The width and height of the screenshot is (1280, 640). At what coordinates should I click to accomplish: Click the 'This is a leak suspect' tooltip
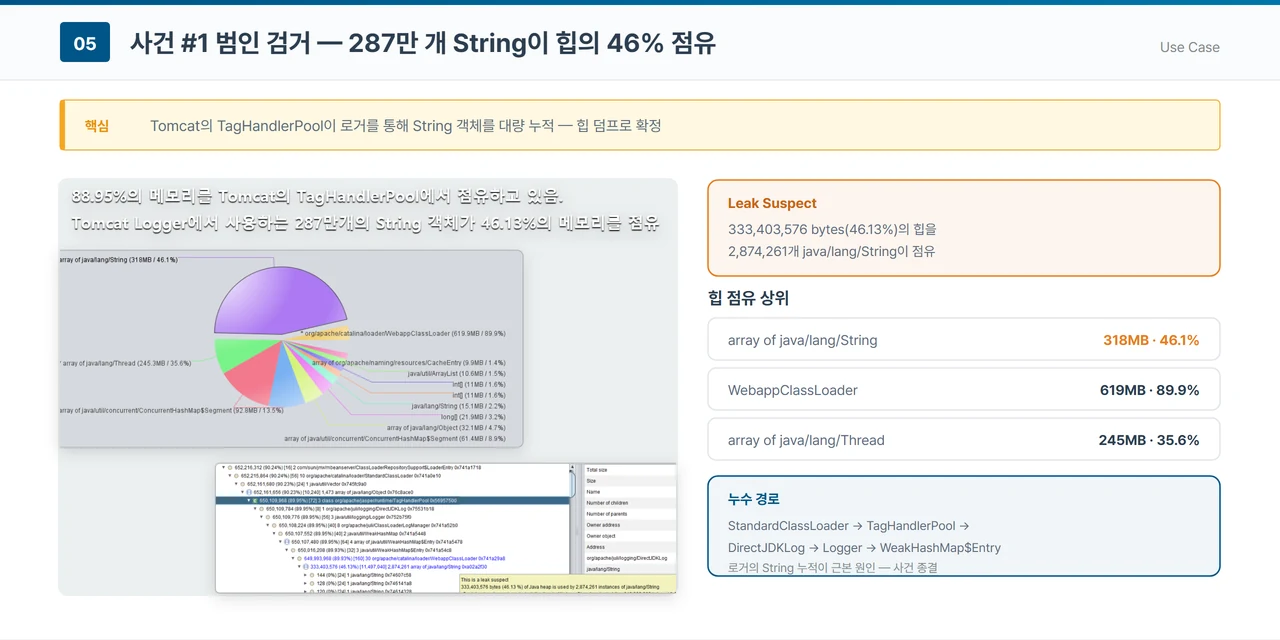tap(568, 585)
